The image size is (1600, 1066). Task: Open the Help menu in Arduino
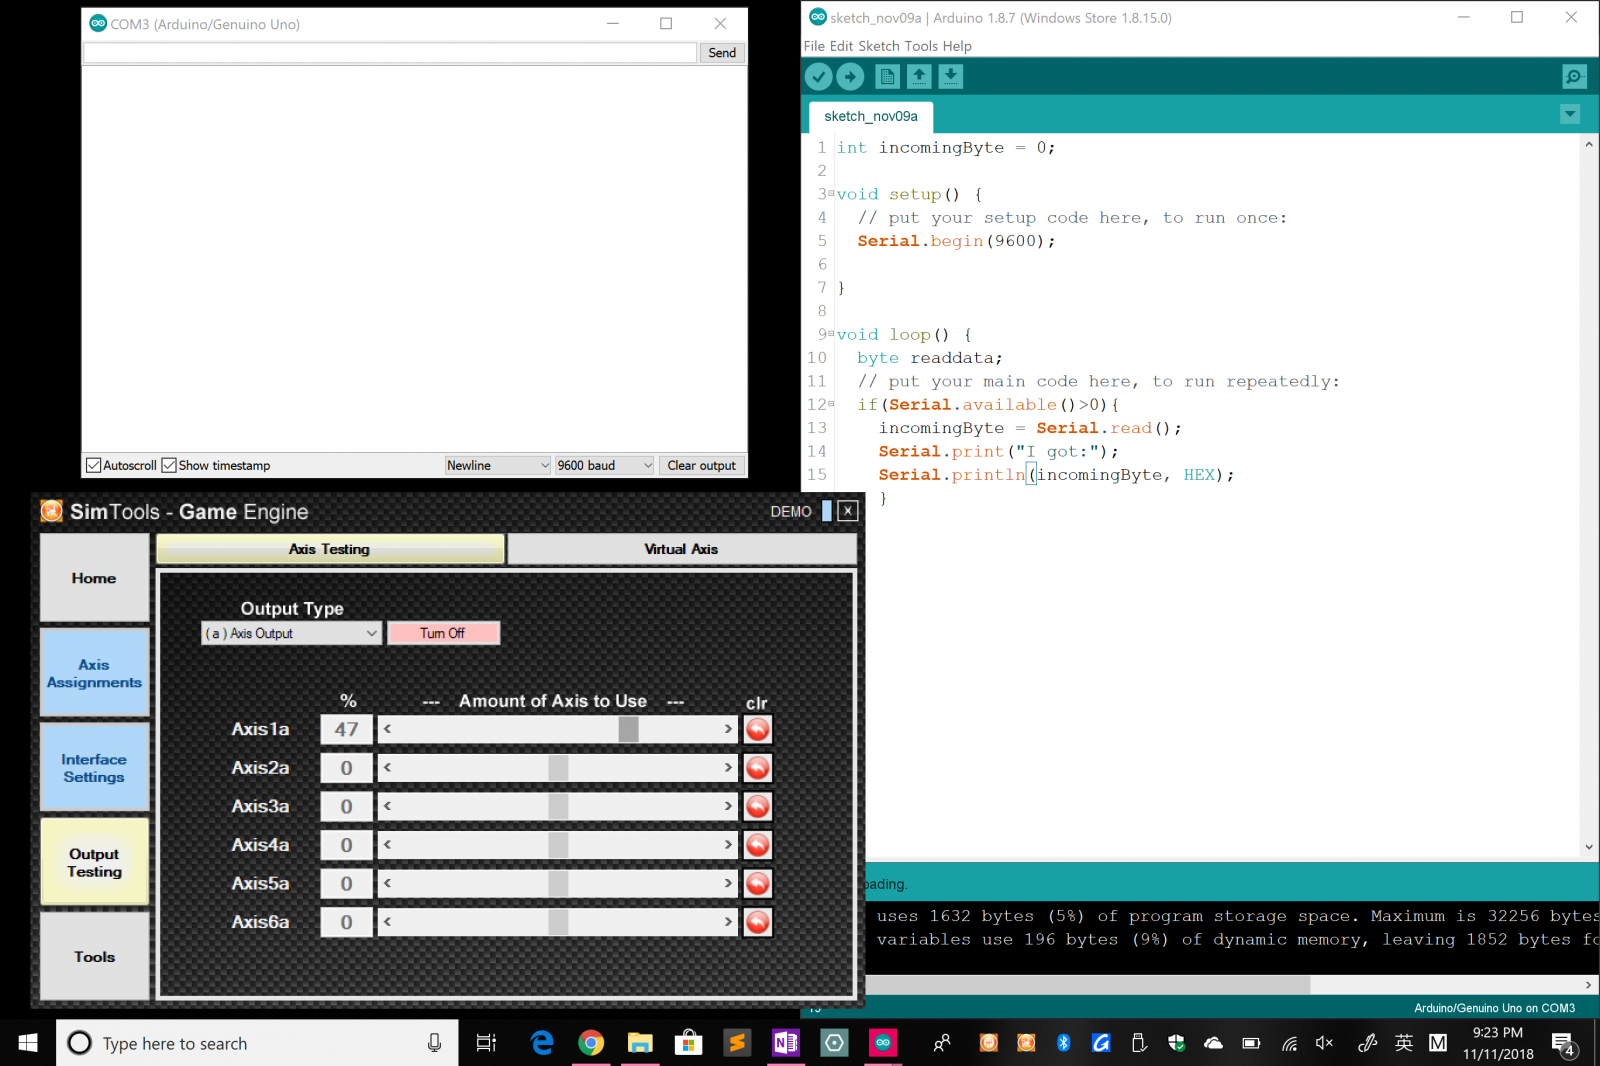pyautogui.click(x=957, y=46)
